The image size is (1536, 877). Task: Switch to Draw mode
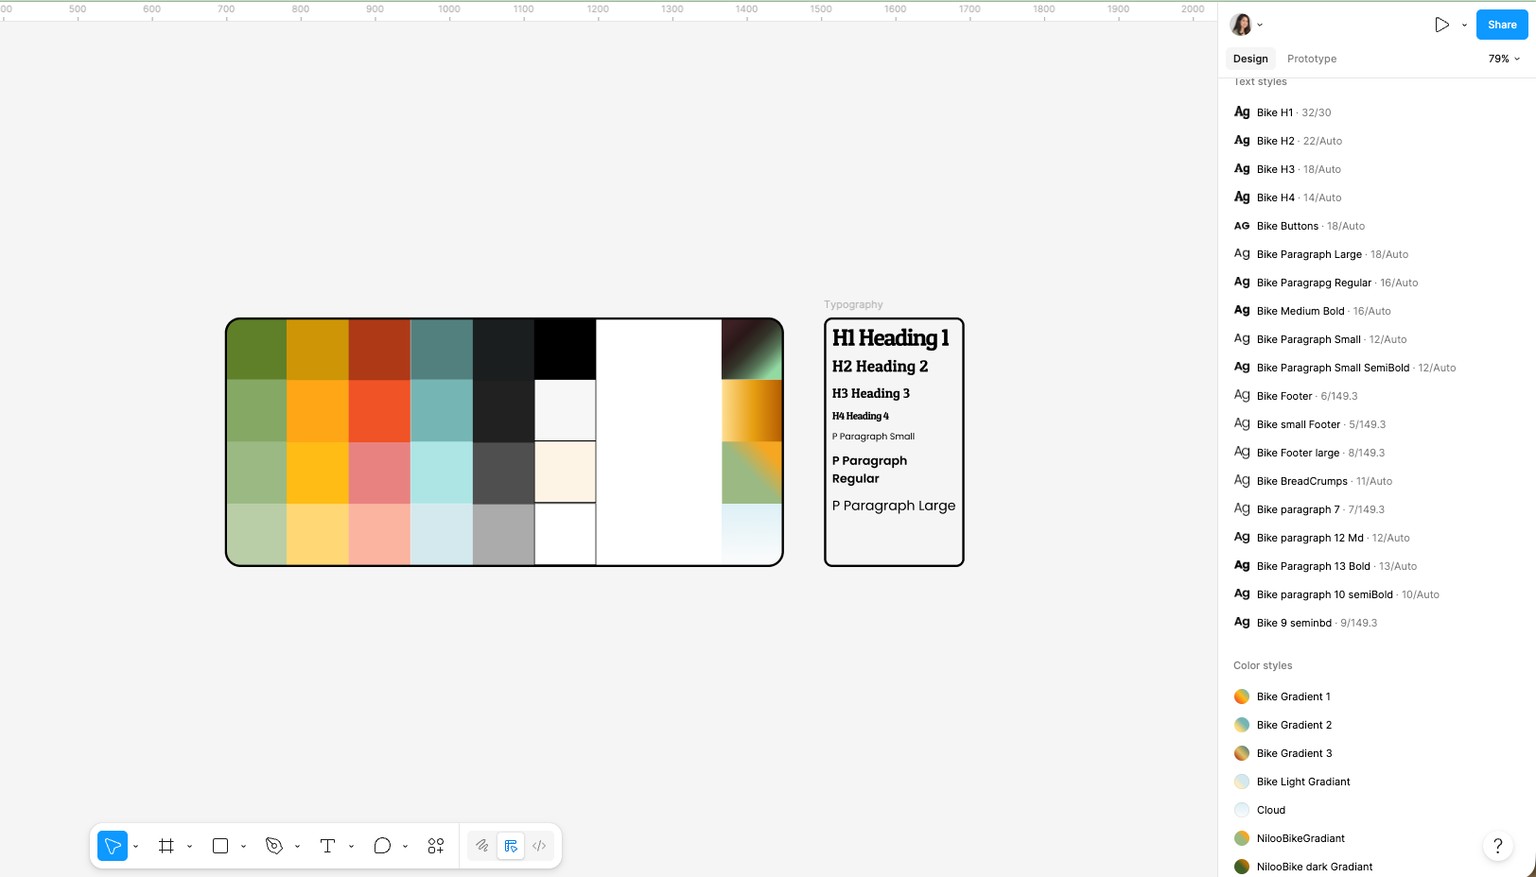482,846
